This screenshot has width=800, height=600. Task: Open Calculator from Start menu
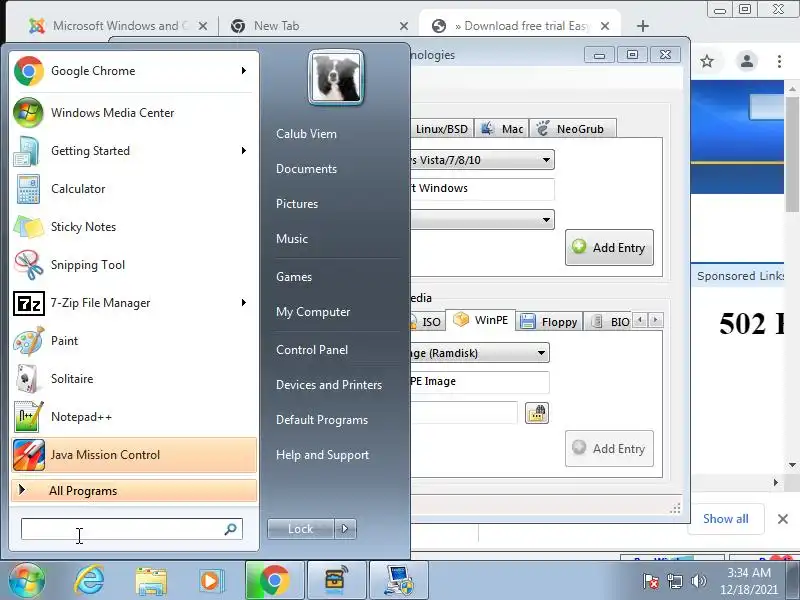pyautogui.click(x=134, y=189)
